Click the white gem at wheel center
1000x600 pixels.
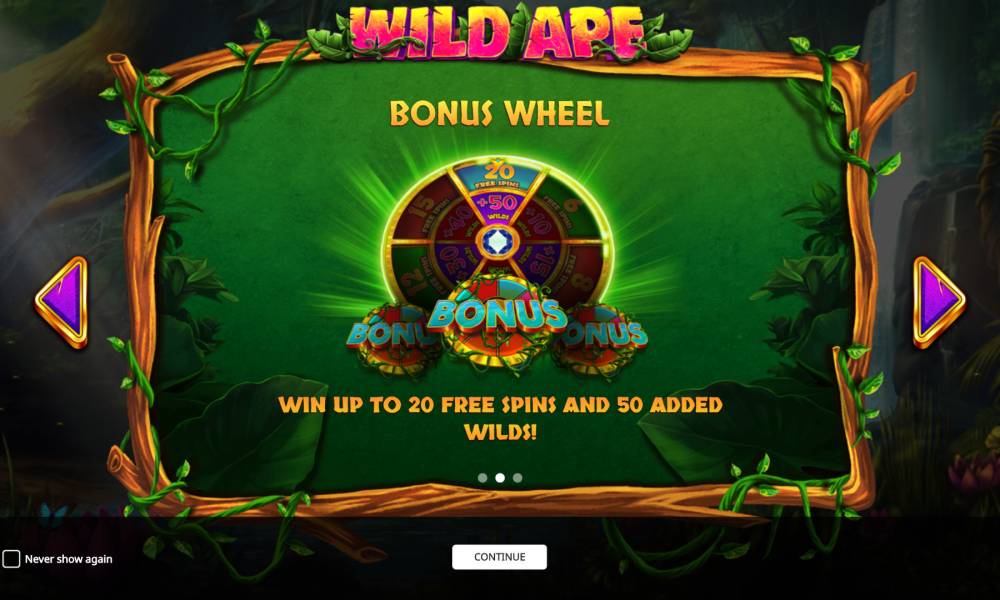[x=497, y=242]
